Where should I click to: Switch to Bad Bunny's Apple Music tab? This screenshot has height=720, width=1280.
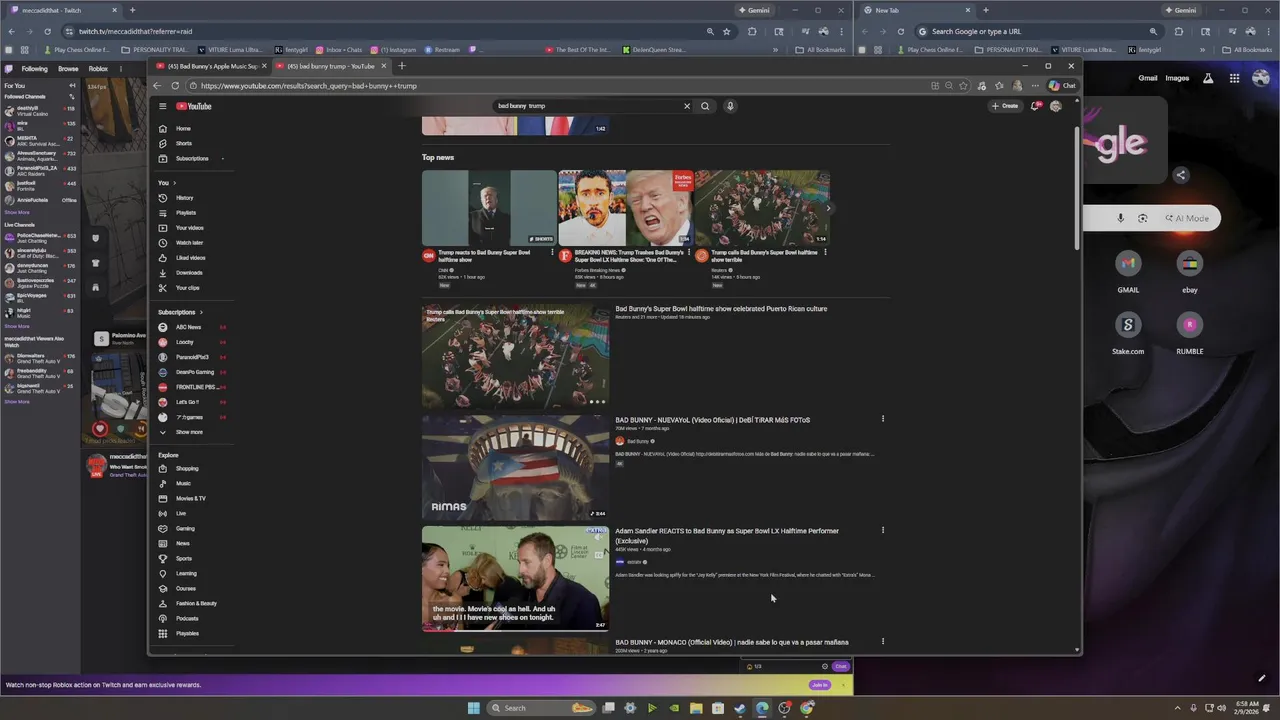click(x=214, y=66)
